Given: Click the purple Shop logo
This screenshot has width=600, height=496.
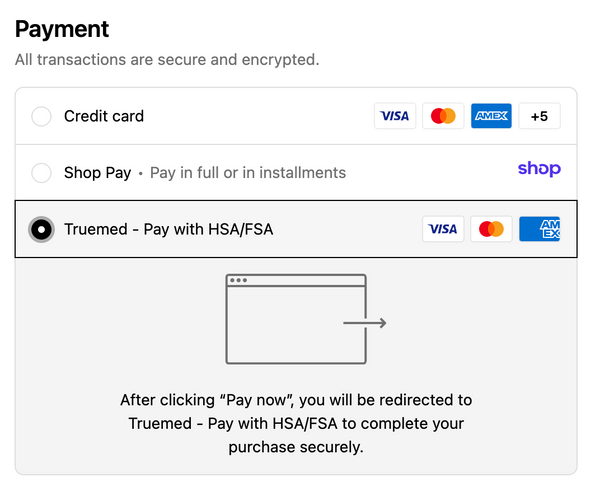Looking at the screenshot, I should tap(539, 170).
